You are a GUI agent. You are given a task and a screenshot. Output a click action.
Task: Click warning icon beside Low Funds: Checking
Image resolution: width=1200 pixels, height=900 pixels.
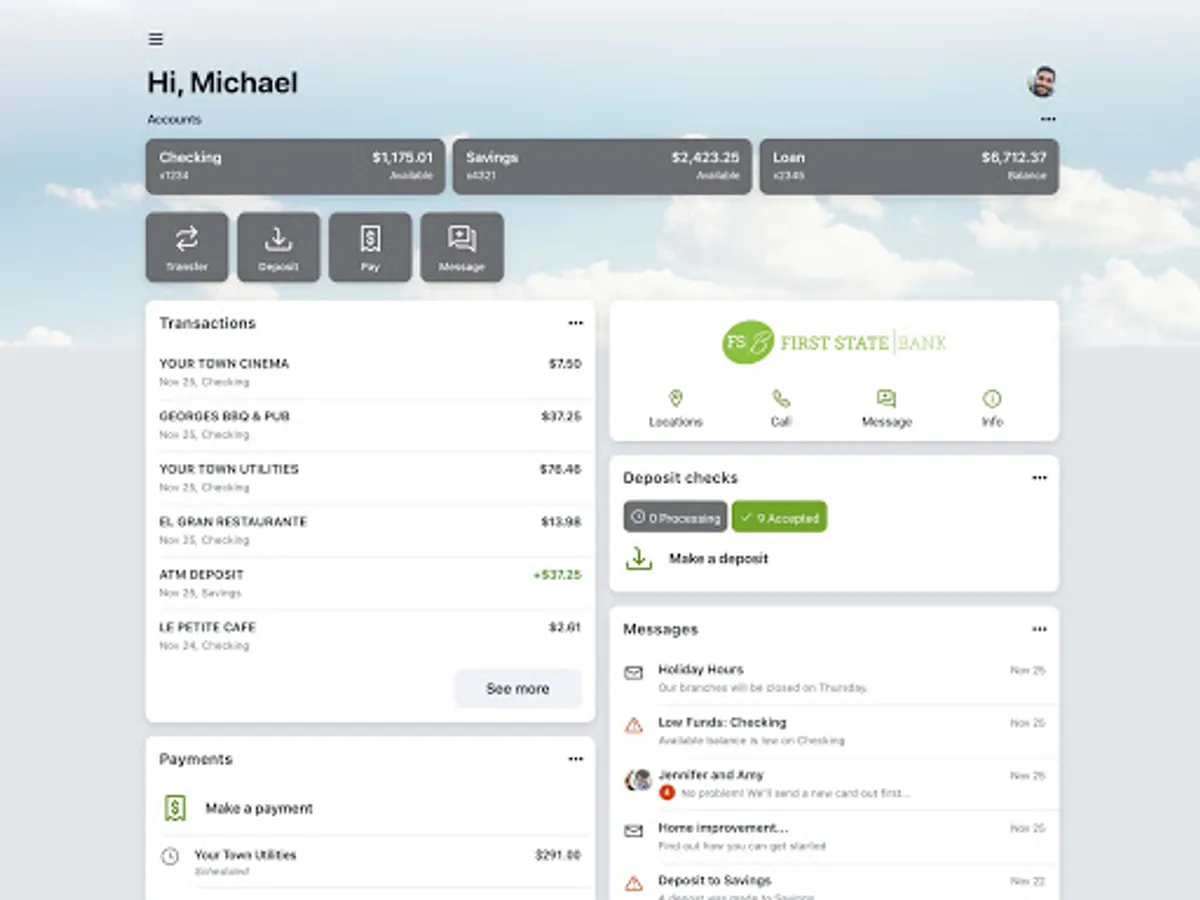[x=634, y=725]
